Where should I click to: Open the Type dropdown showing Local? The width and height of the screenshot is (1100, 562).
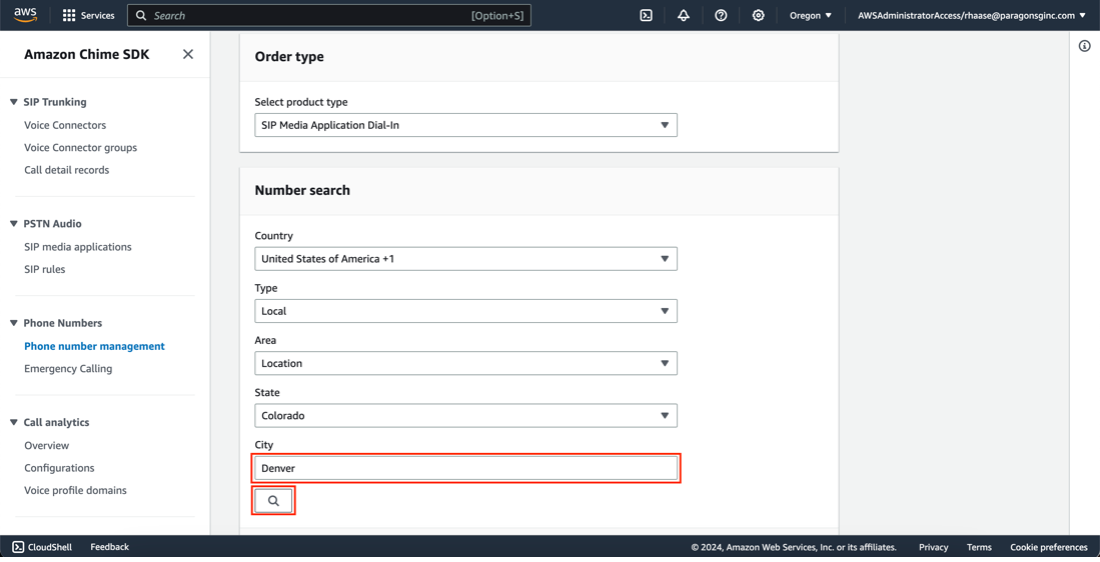click(466, 311)
